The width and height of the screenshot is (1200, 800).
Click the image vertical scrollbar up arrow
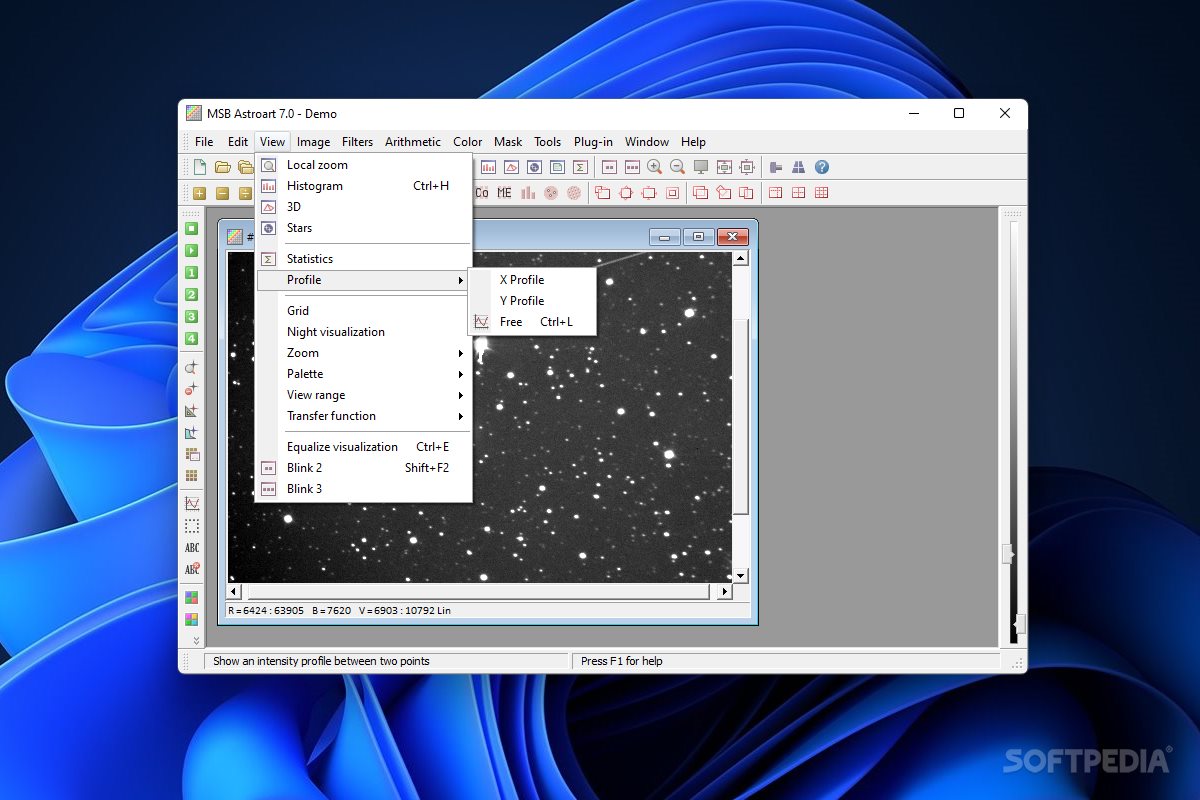[740, 259]
